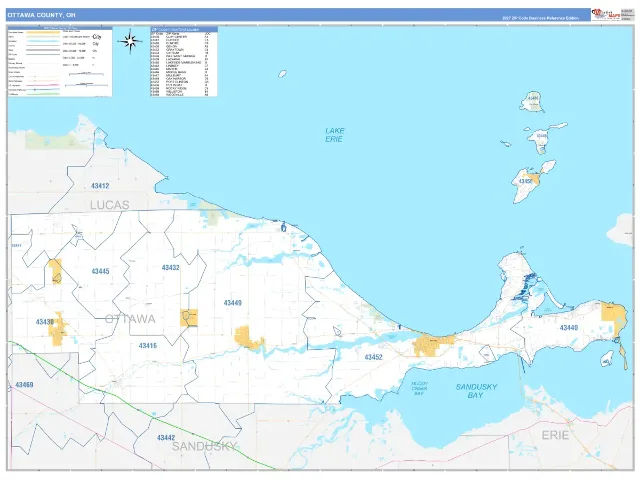This screenshot has width=640, height=480.
Task: Click the OAK HARBOR row in index
Action: pos(180,78)
